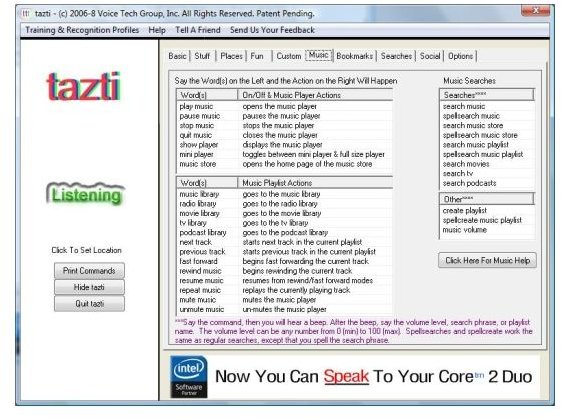Viewport: 562px width, 418px height.
Task: Switch to the Social tab
Action: pos(430,56)
